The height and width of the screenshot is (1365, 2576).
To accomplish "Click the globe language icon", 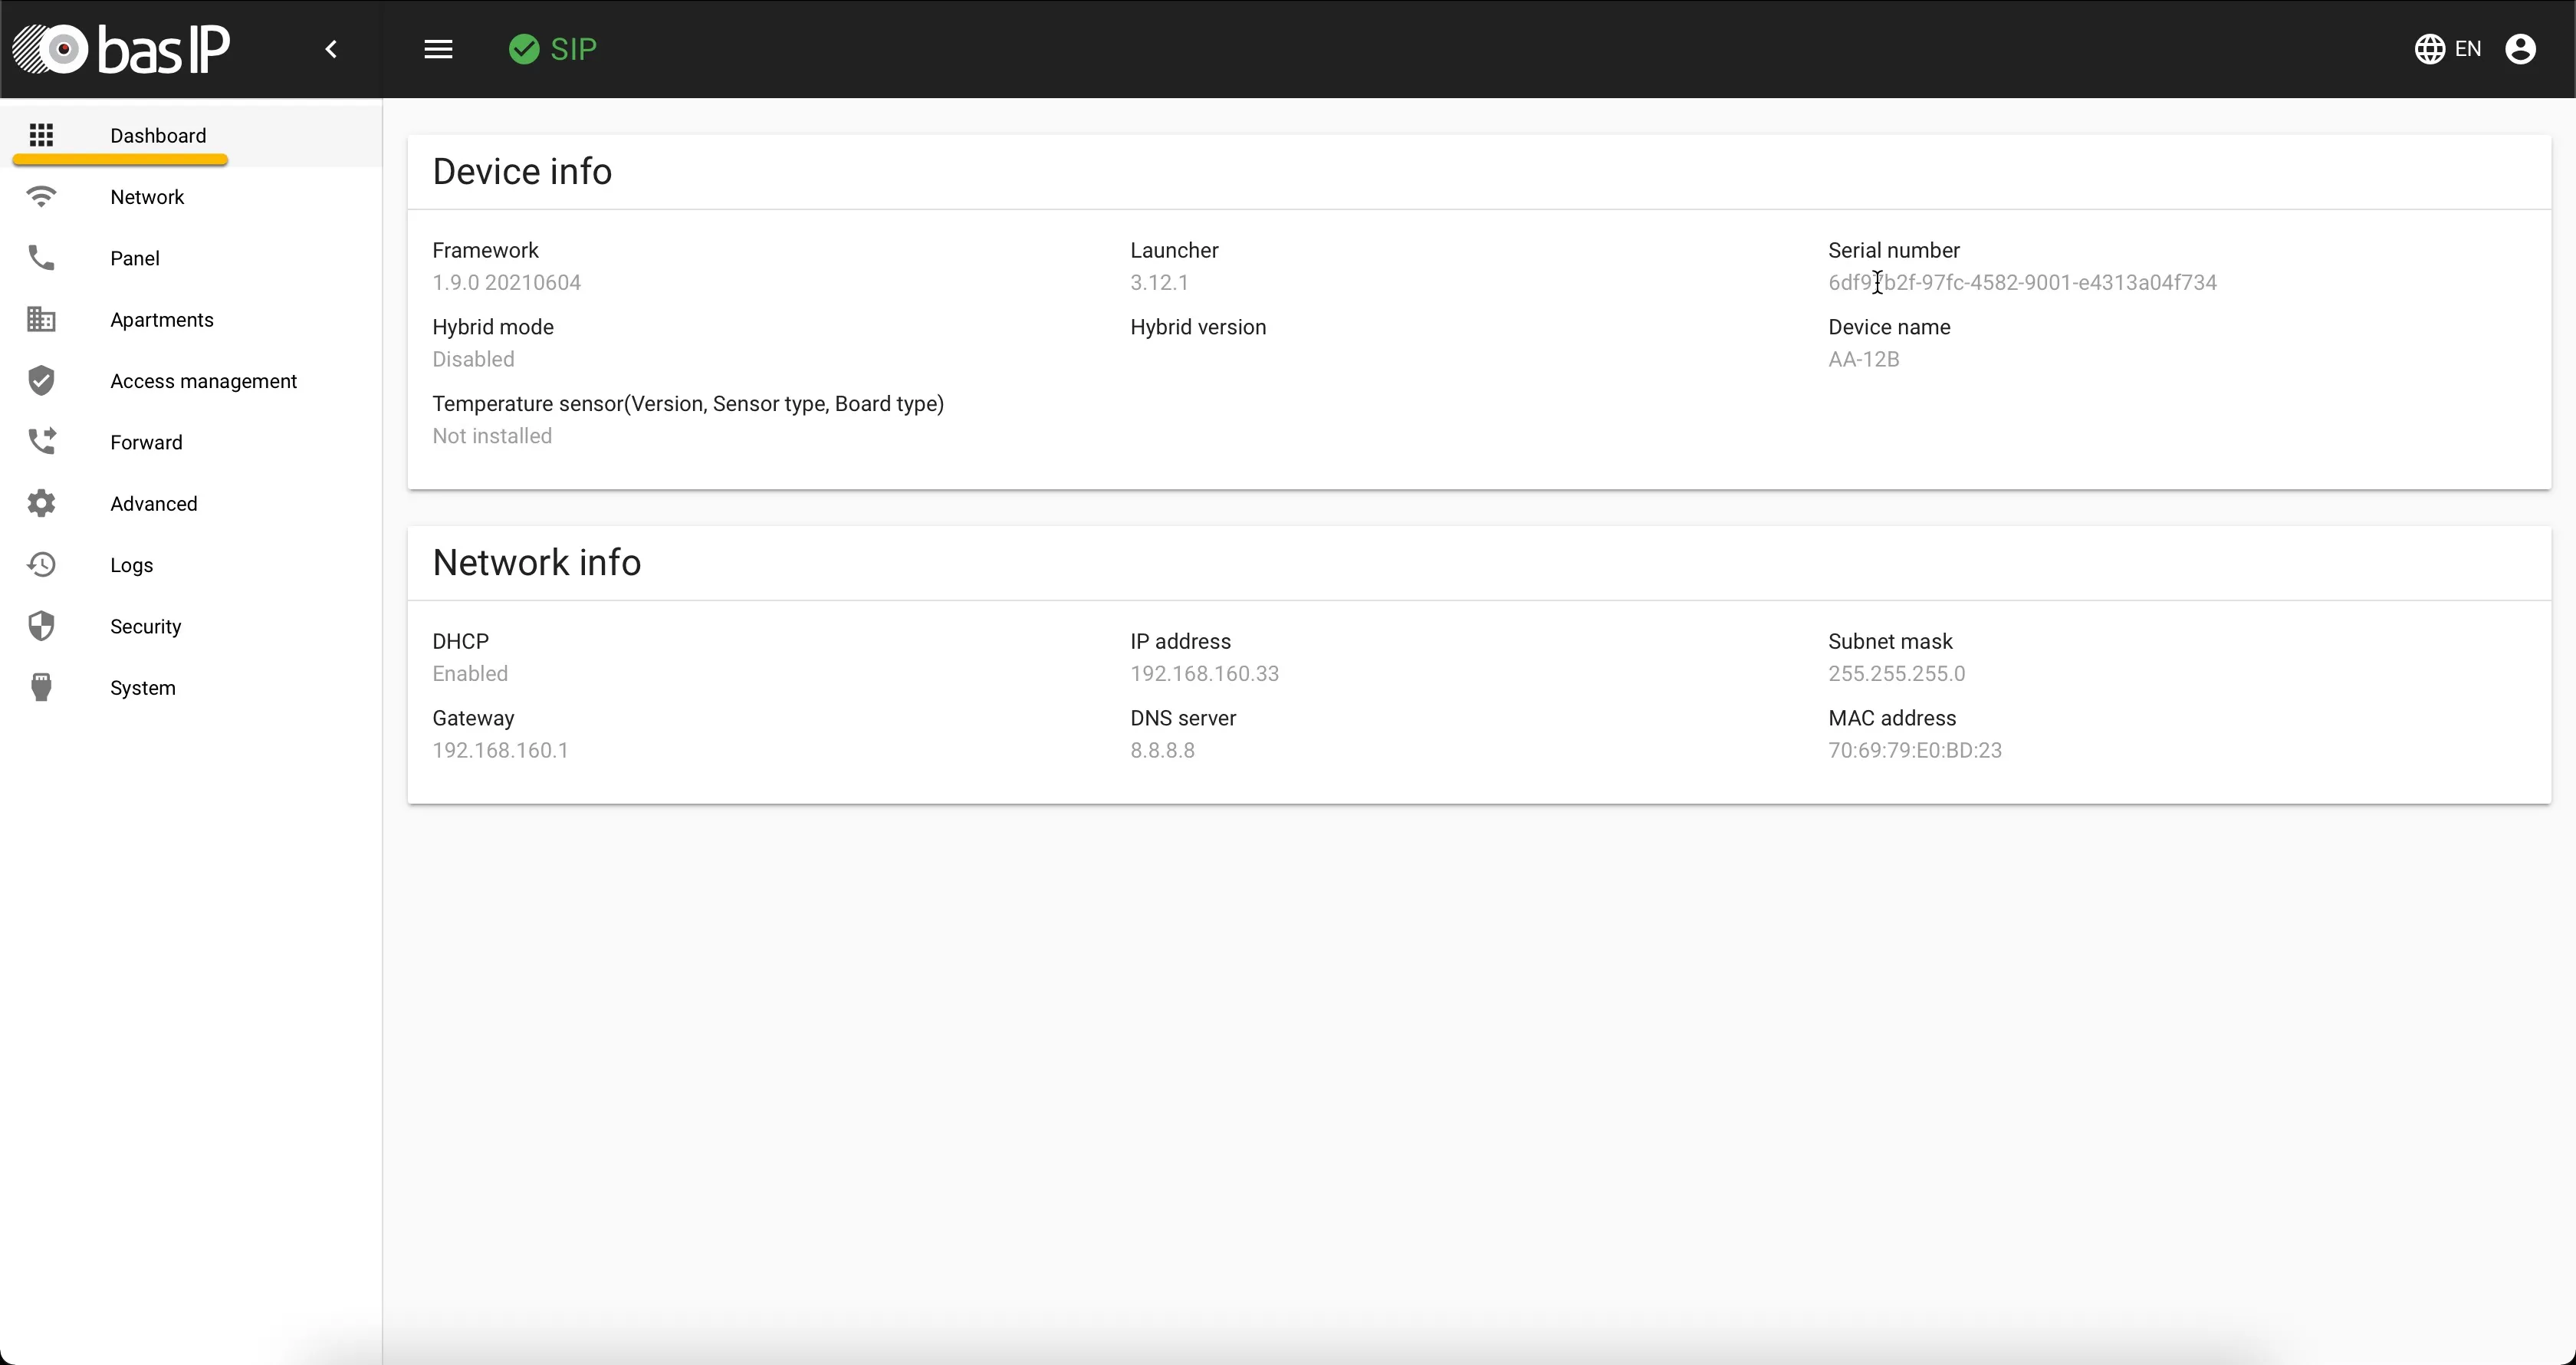I will click(2429, 49).
